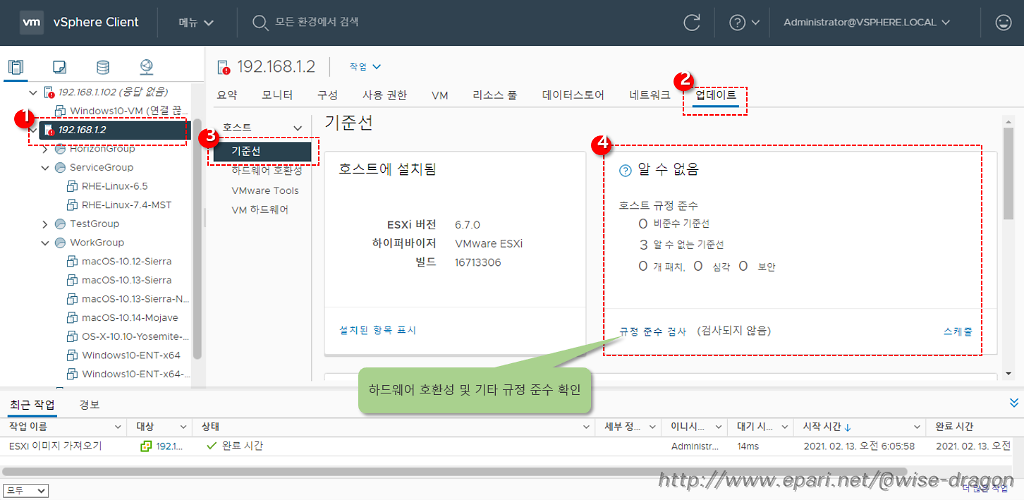
Task: Click the 192.168.1.102 host icon in tree
Action: click(x=48, y=92)
